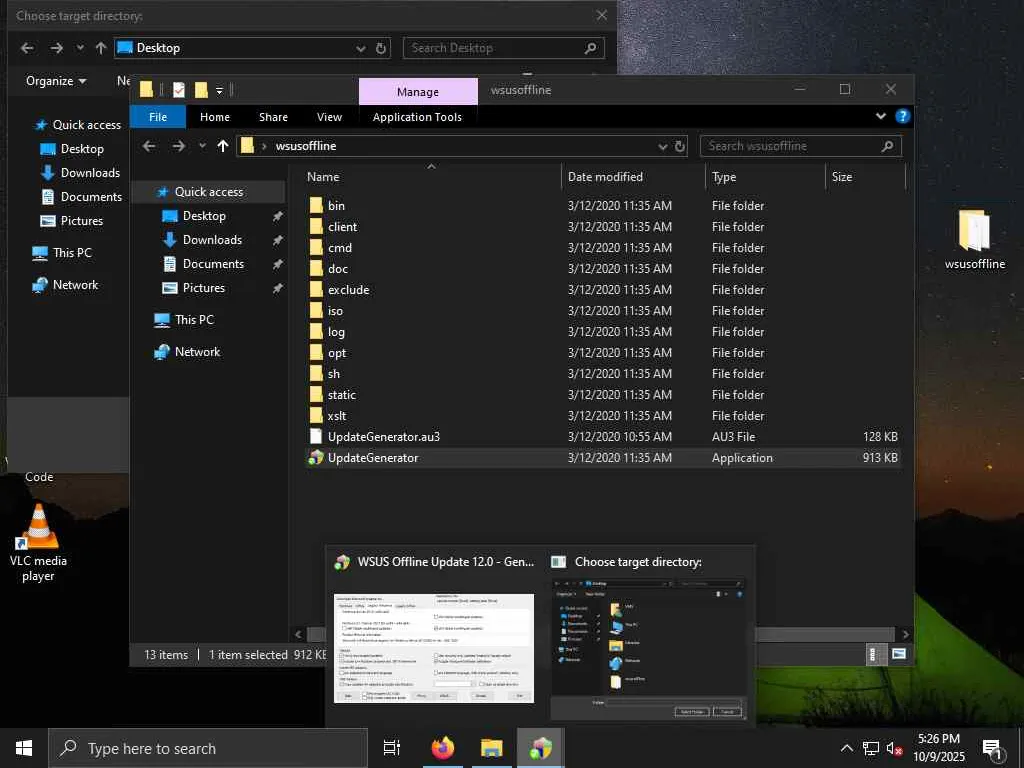Click the WSUS Offline Update taskbar icon
1024x768 pixels.
tap(541, 748)
